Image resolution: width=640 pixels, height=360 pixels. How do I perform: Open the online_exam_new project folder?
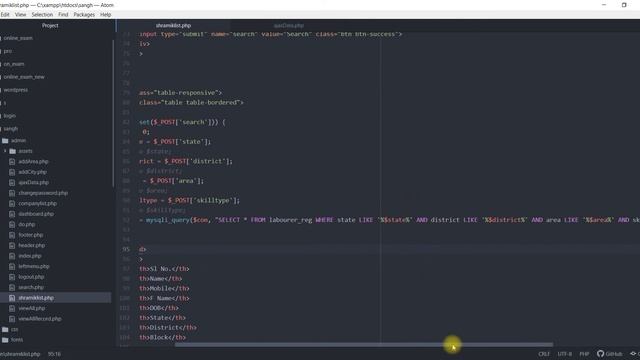point(24,77)
